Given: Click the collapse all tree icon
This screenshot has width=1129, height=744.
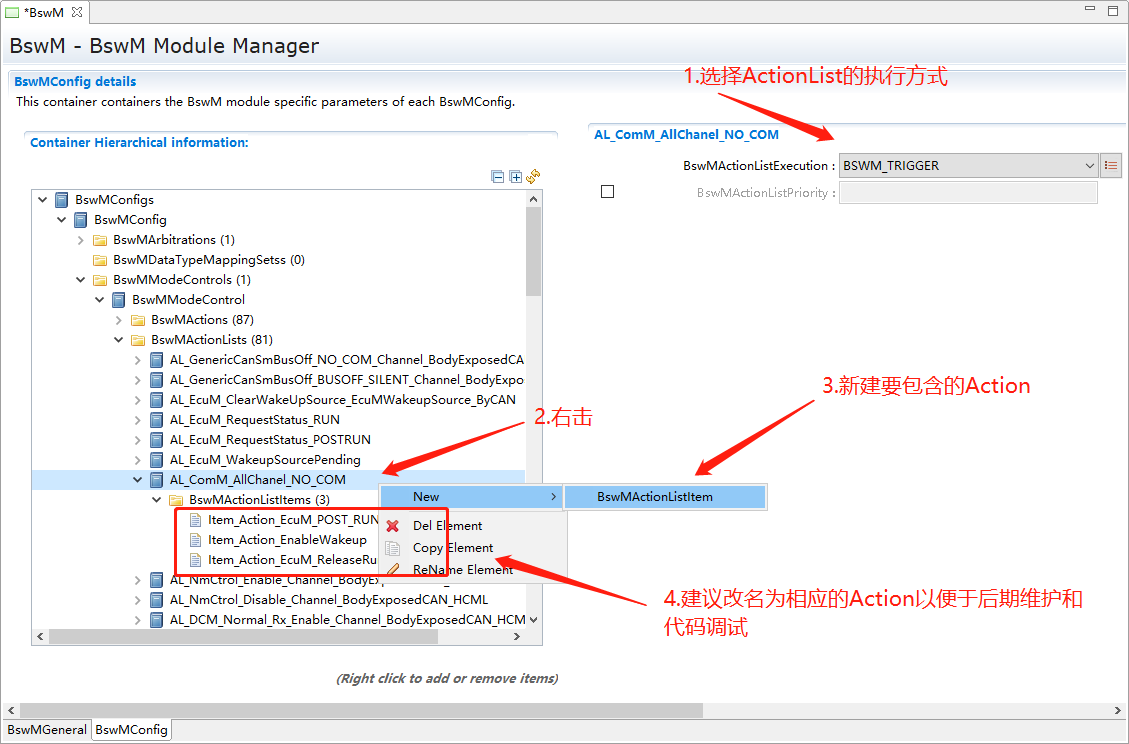Looking at the screenshot, I should point(498,177).
